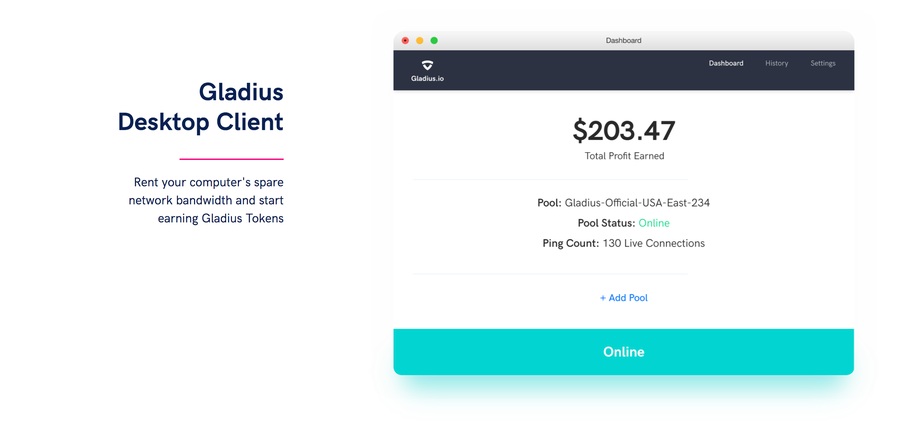Image resolution: width=917 pixels, height=421 pixels.
Task: Toggle the large Online status button
Action: tap(623, 351)
